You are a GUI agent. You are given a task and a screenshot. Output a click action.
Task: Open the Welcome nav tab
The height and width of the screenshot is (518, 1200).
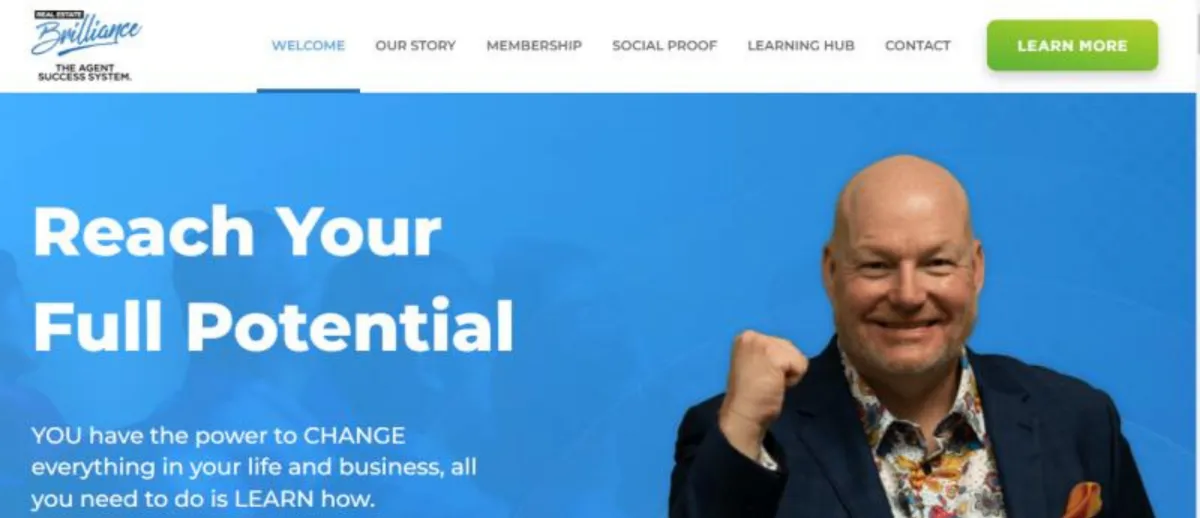(308, 46)
